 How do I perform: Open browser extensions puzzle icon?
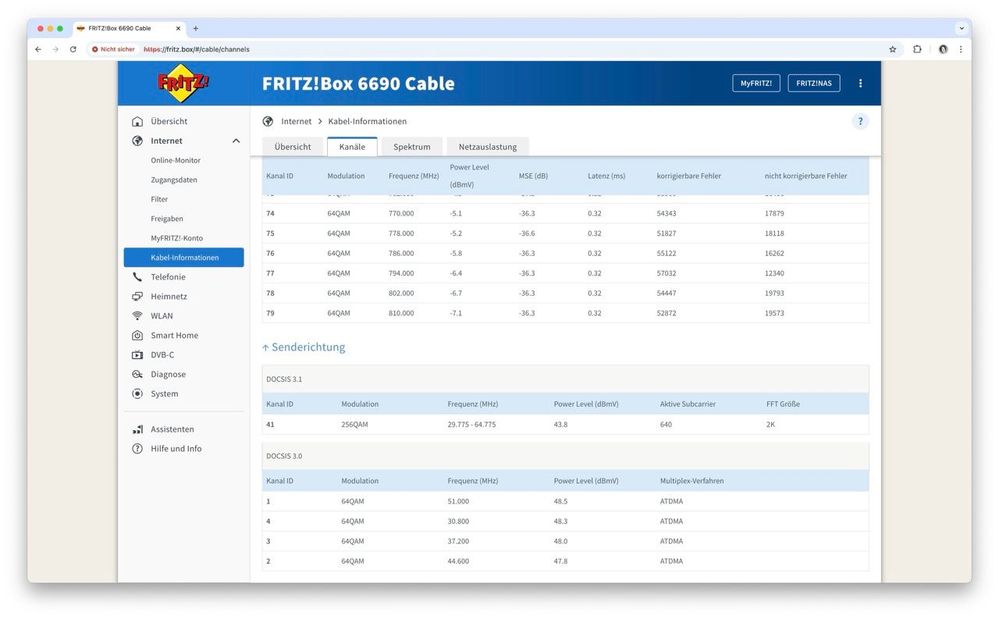coord(917,49)
